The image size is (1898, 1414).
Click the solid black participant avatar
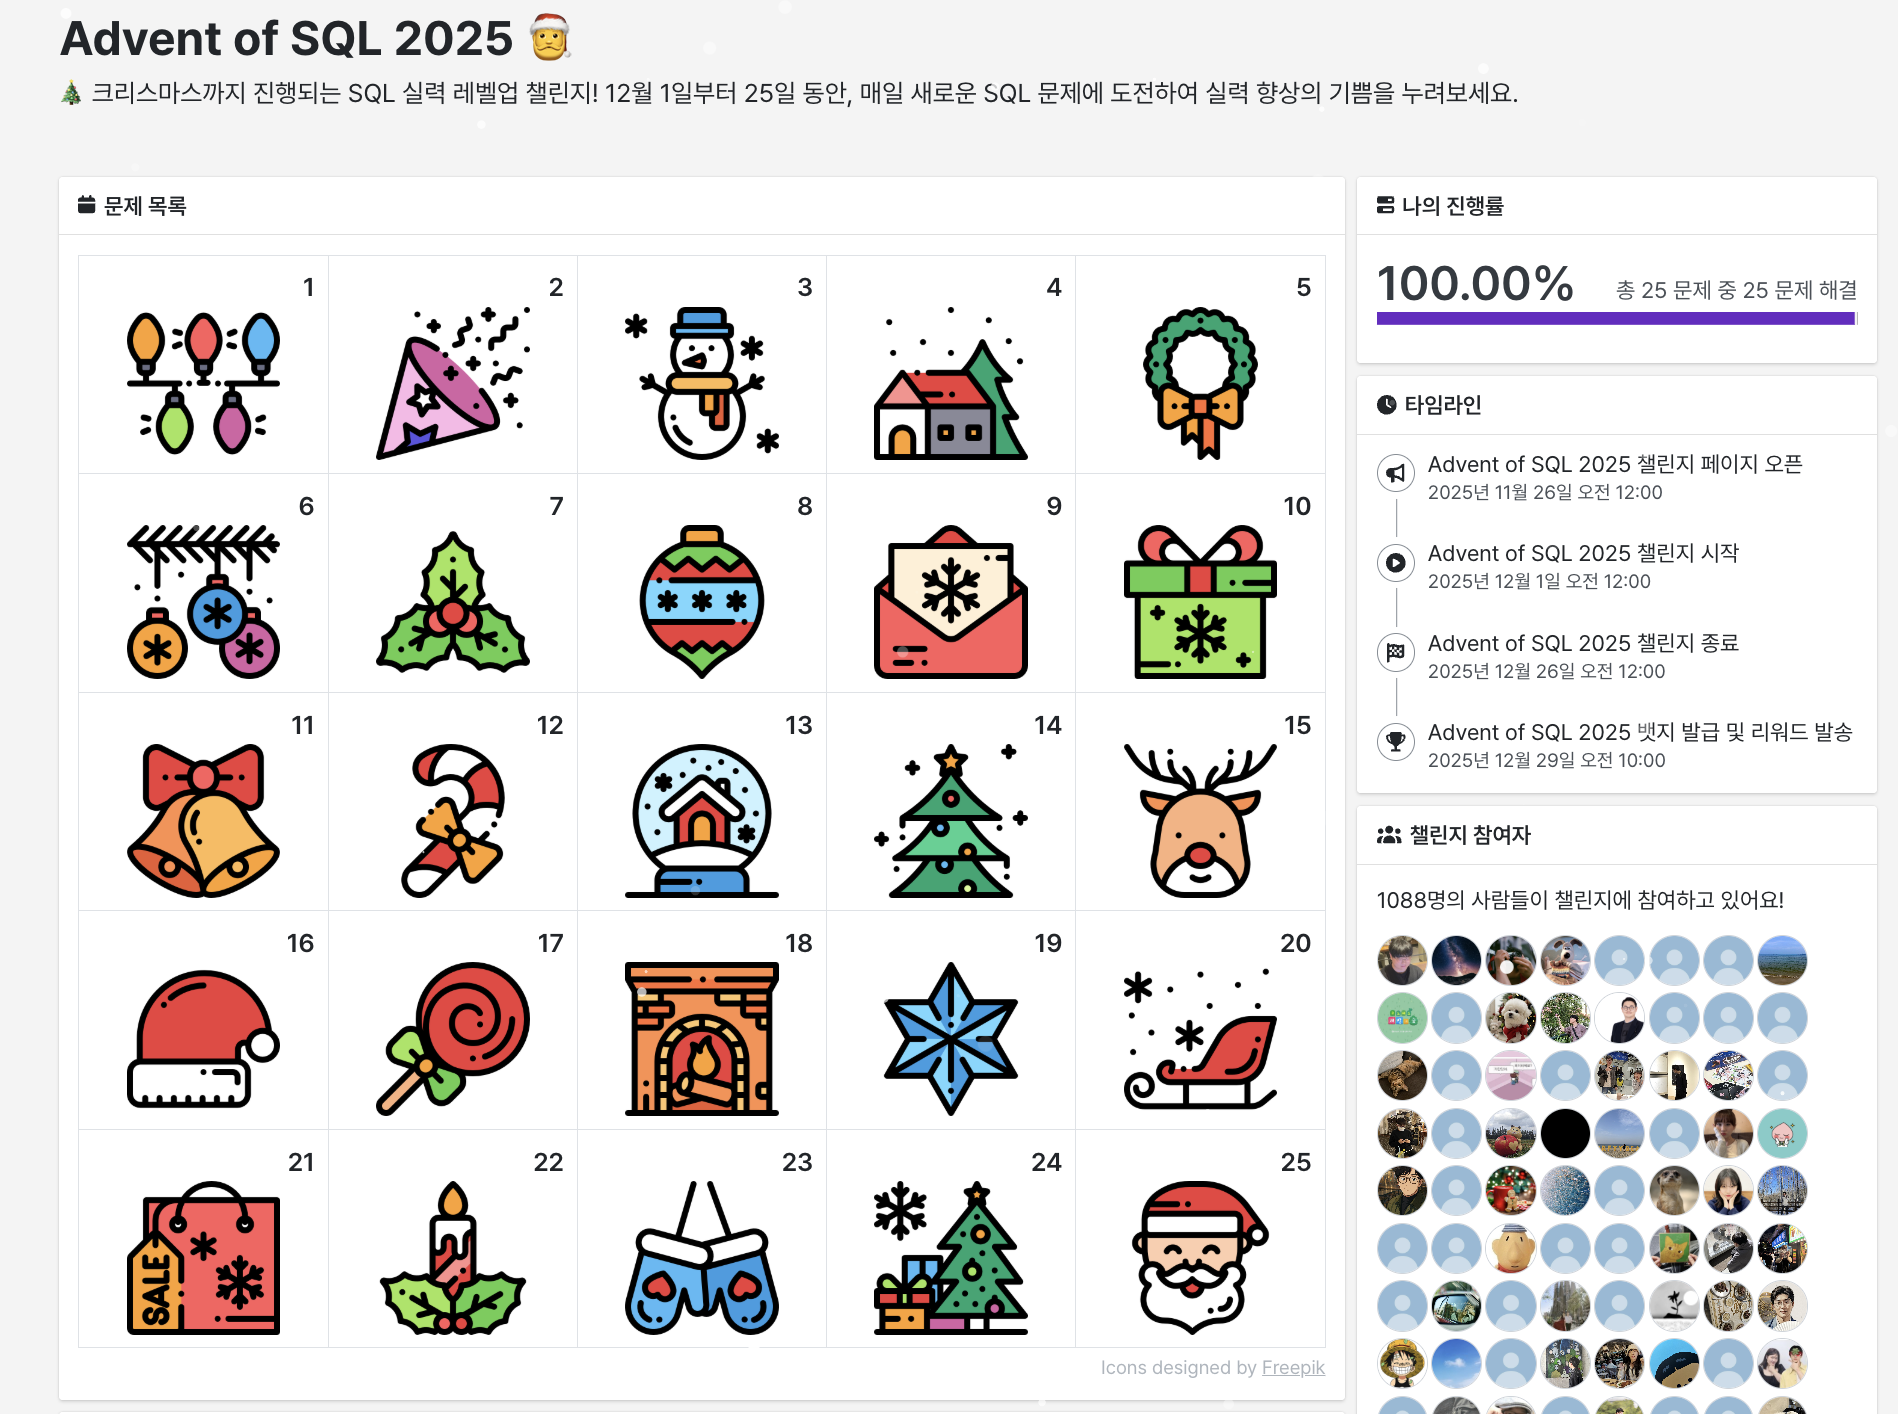(x=1565, y=1133)
